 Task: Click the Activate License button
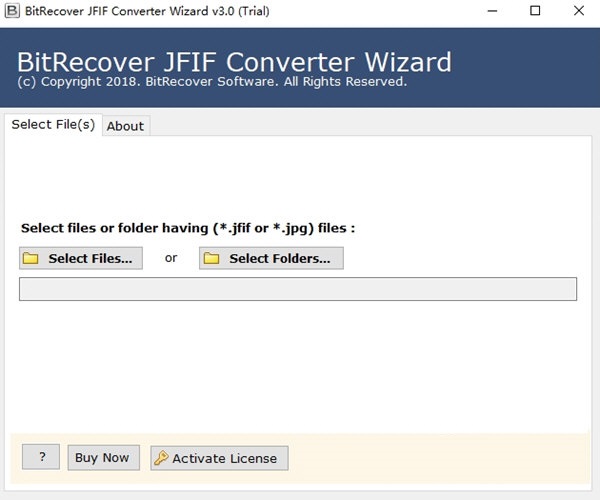point(219,458)
